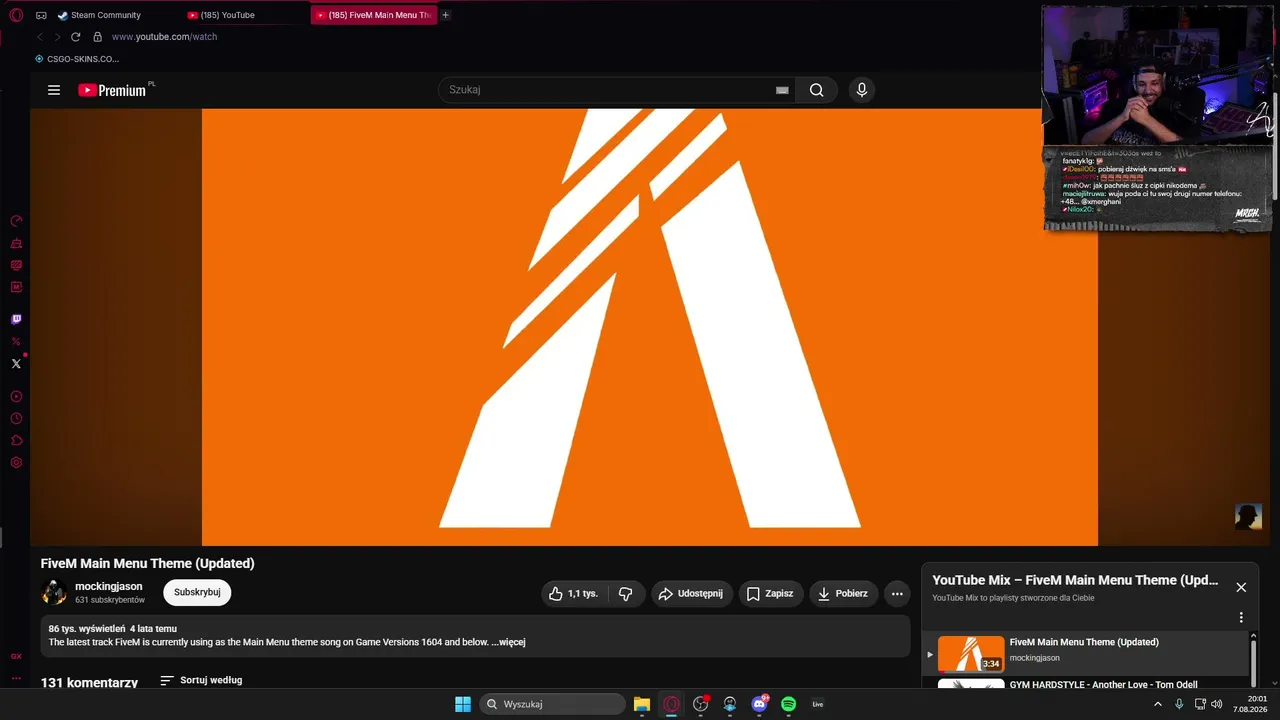The height and width of the screenshot is (720, 1280).
Task: Close the YouTube Mix playlist panel
Action: (x=1241, y=588)
